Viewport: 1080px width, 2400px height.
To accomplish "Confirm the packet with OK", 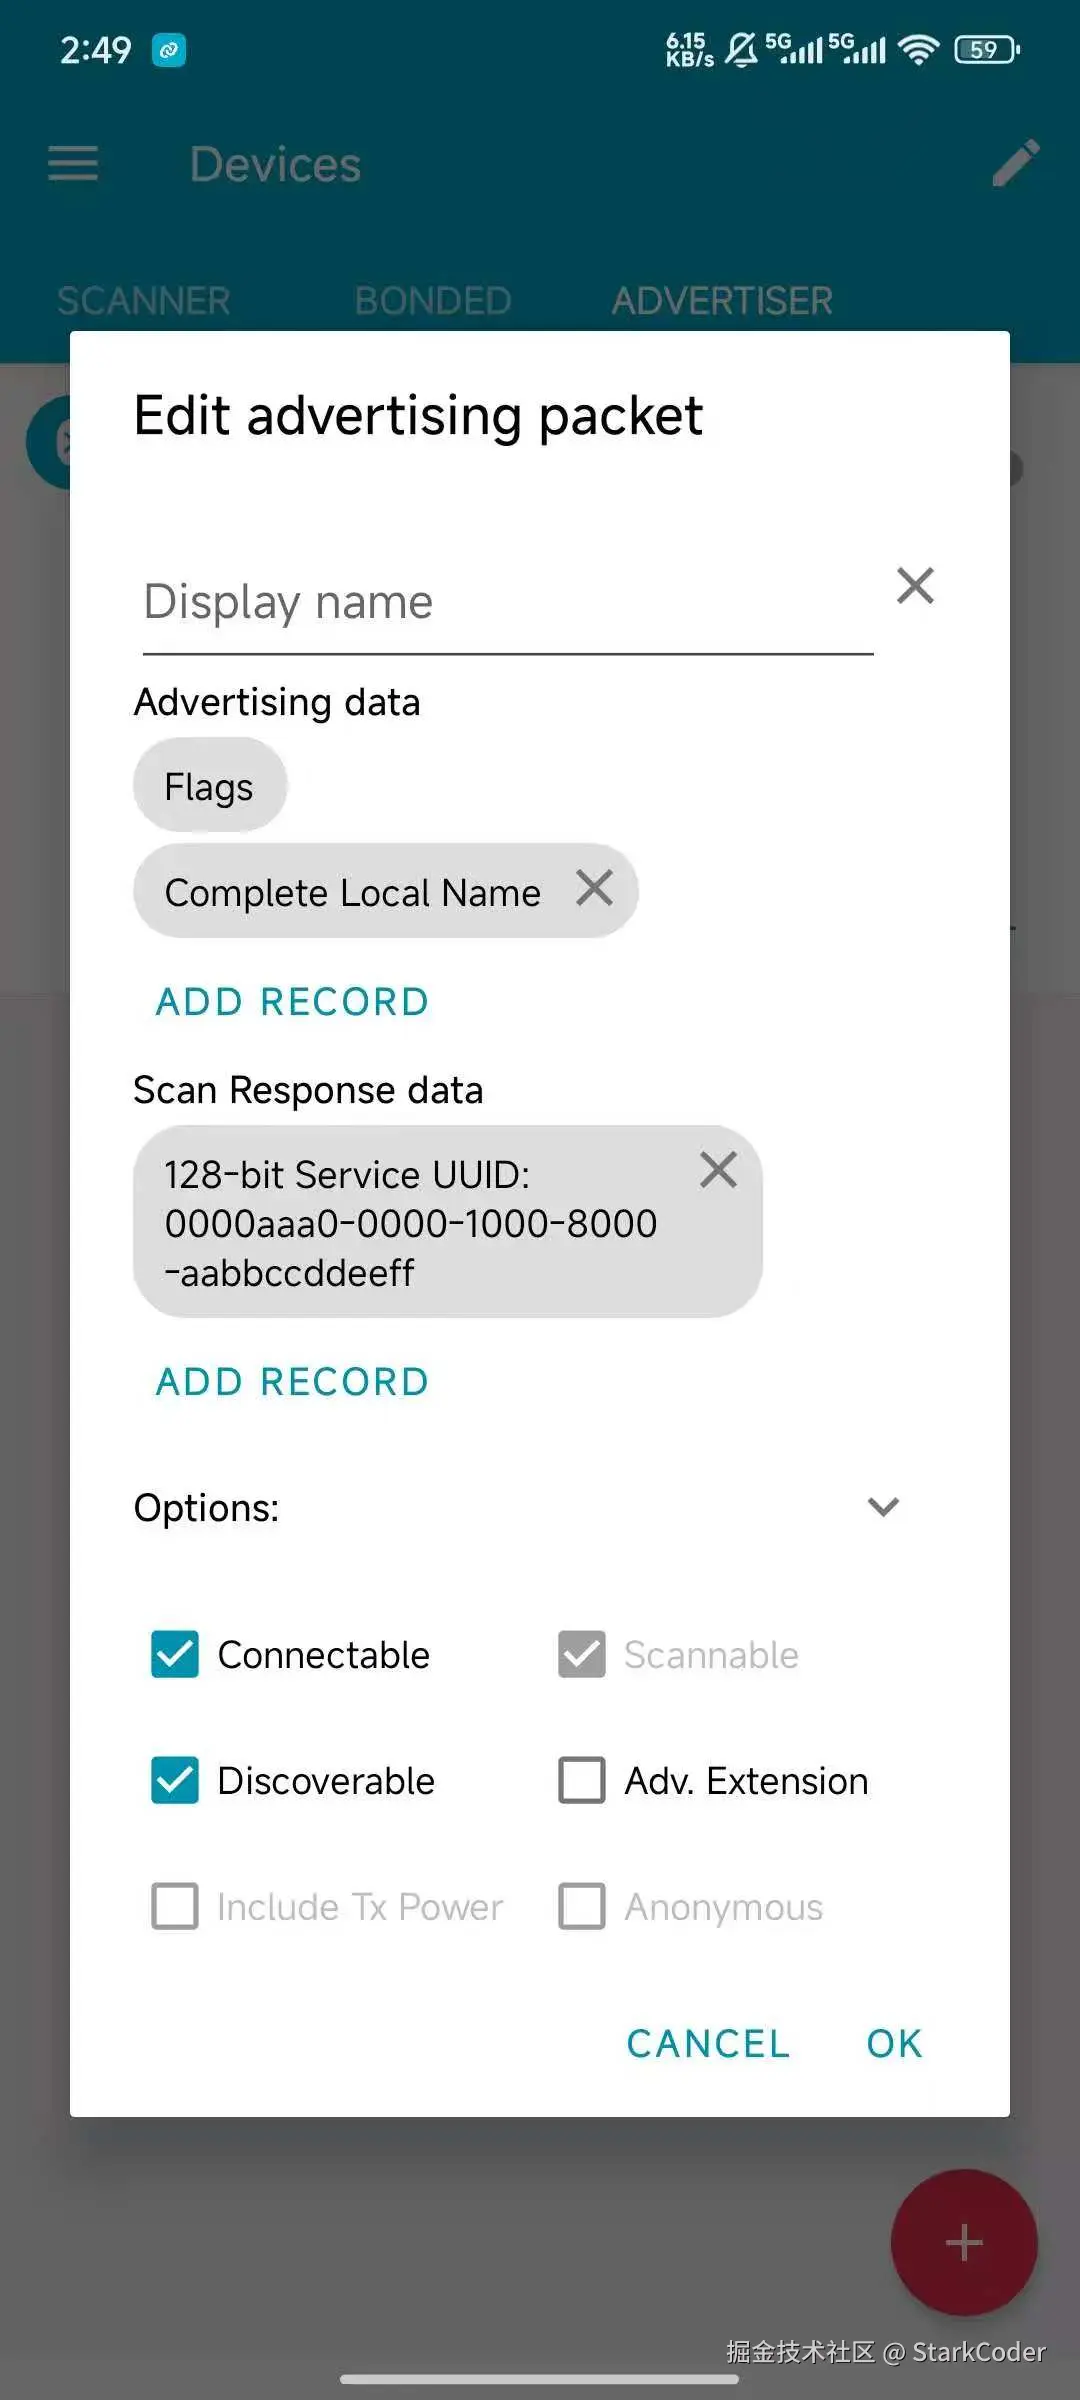I will pyautogui.click(x=894, y=2044).
